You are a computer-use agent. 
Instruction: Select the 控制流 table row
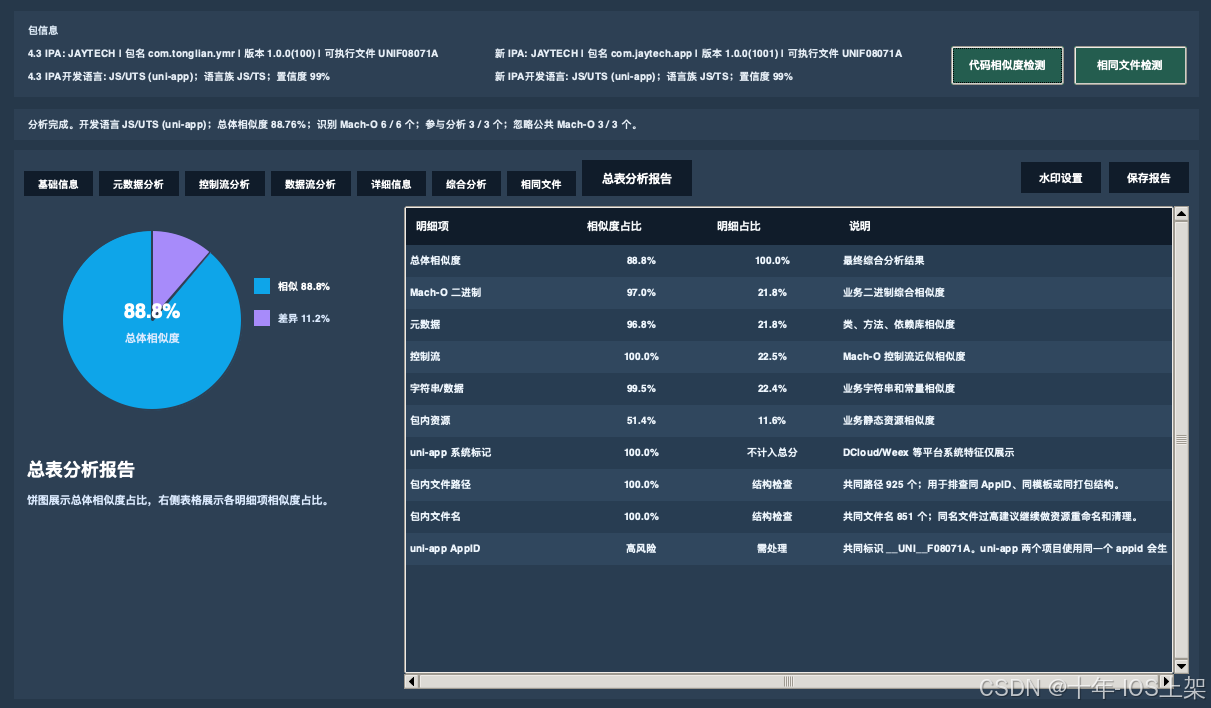(x=788, y=356)
